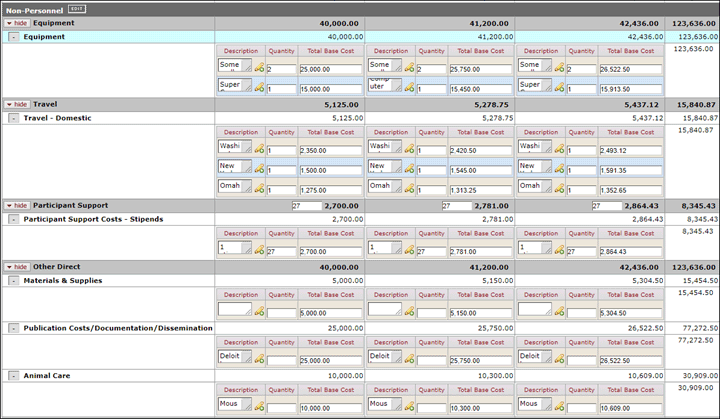Hide the Participant Support category section
Screen dimensions: 720x419
click(17, 205)
